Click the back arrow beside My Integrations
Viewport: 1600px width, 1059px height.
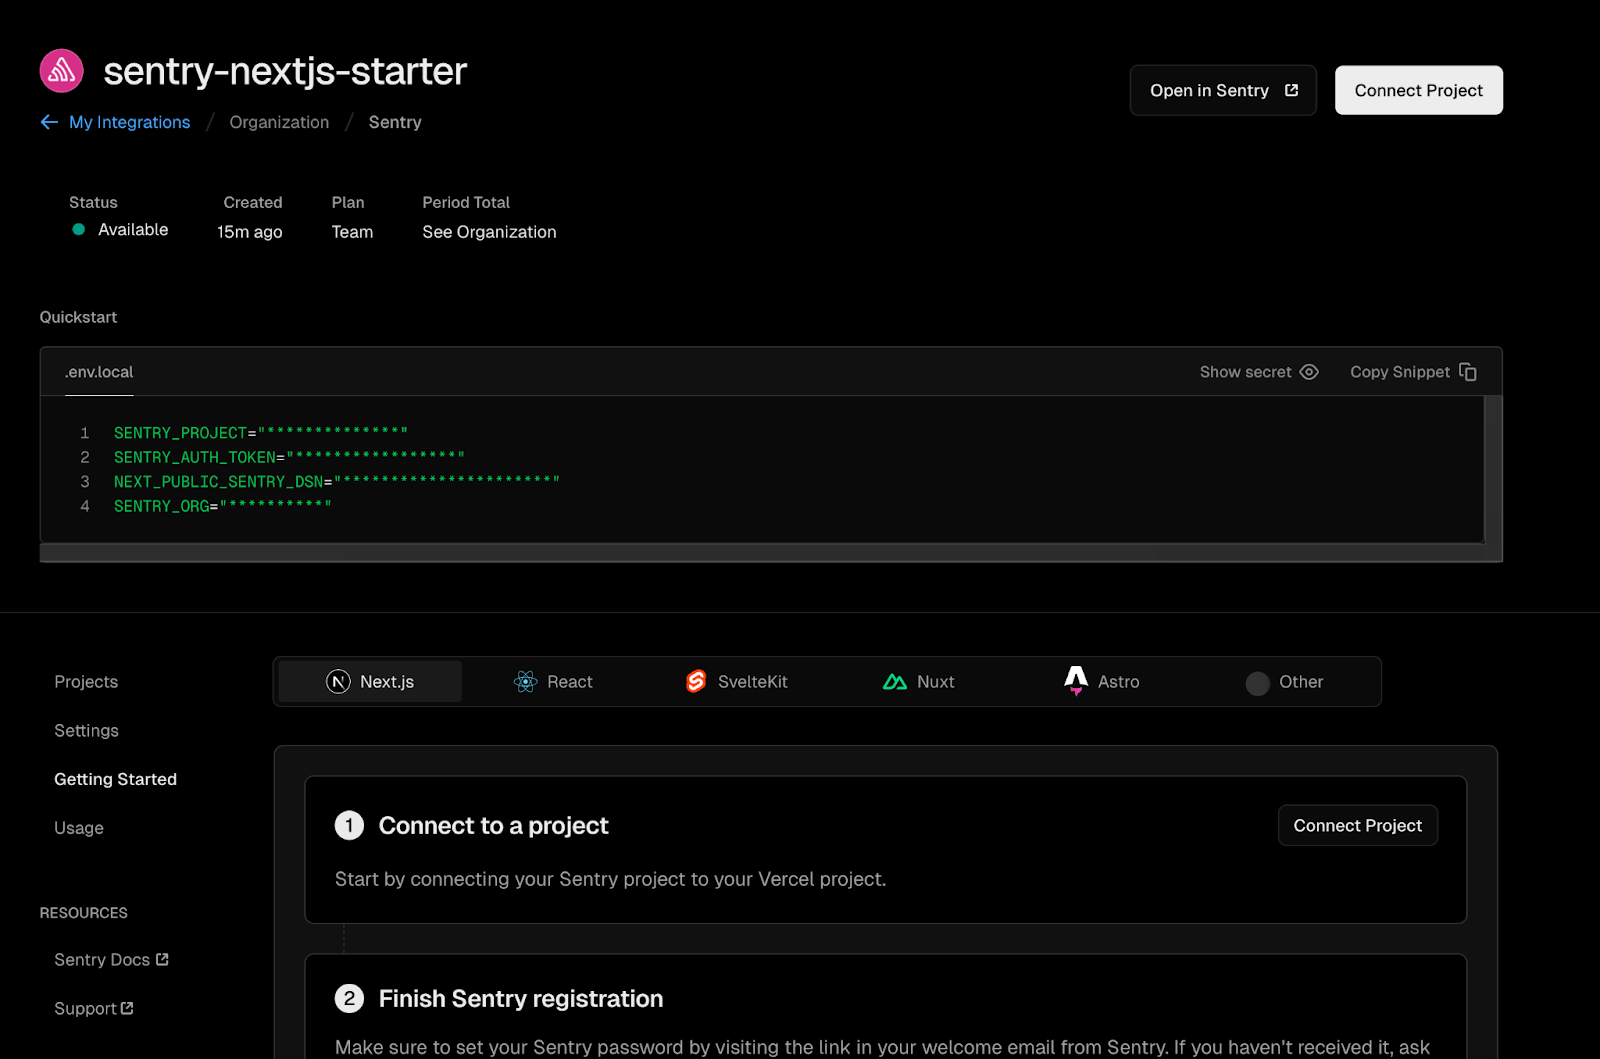[x=49, y=121]
